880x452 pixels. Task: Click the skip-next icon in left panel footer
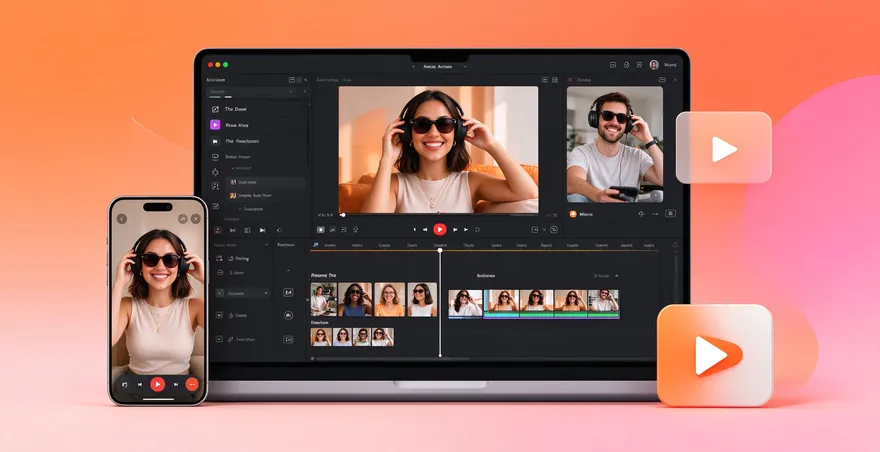click(262, 230)
